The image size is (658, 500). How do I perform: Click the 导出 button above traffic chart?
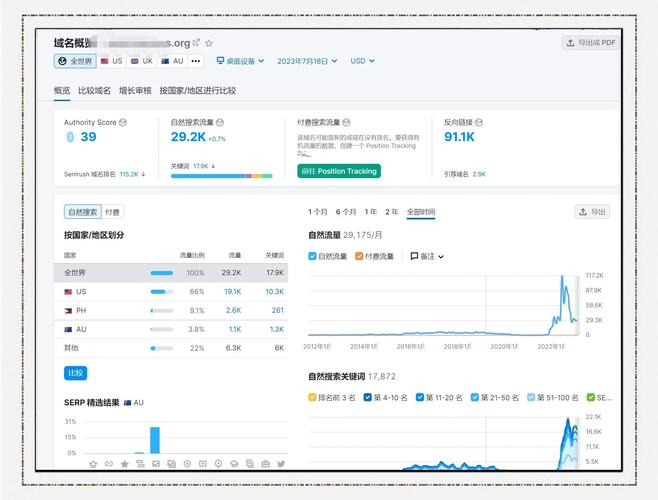point(592,212)
